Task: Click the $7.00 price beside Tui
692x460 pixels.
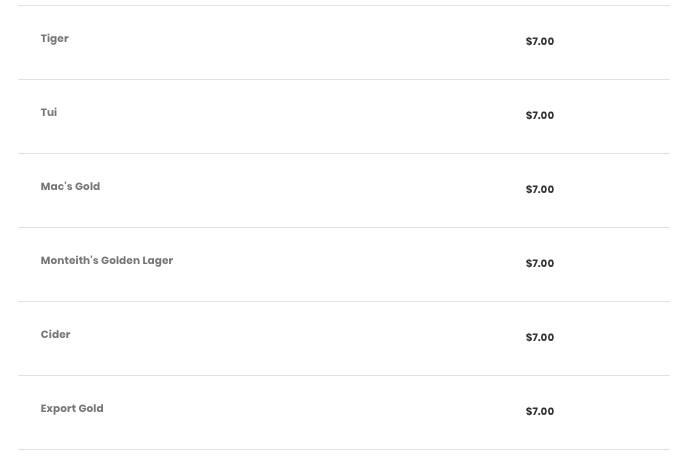Action: 539,116
